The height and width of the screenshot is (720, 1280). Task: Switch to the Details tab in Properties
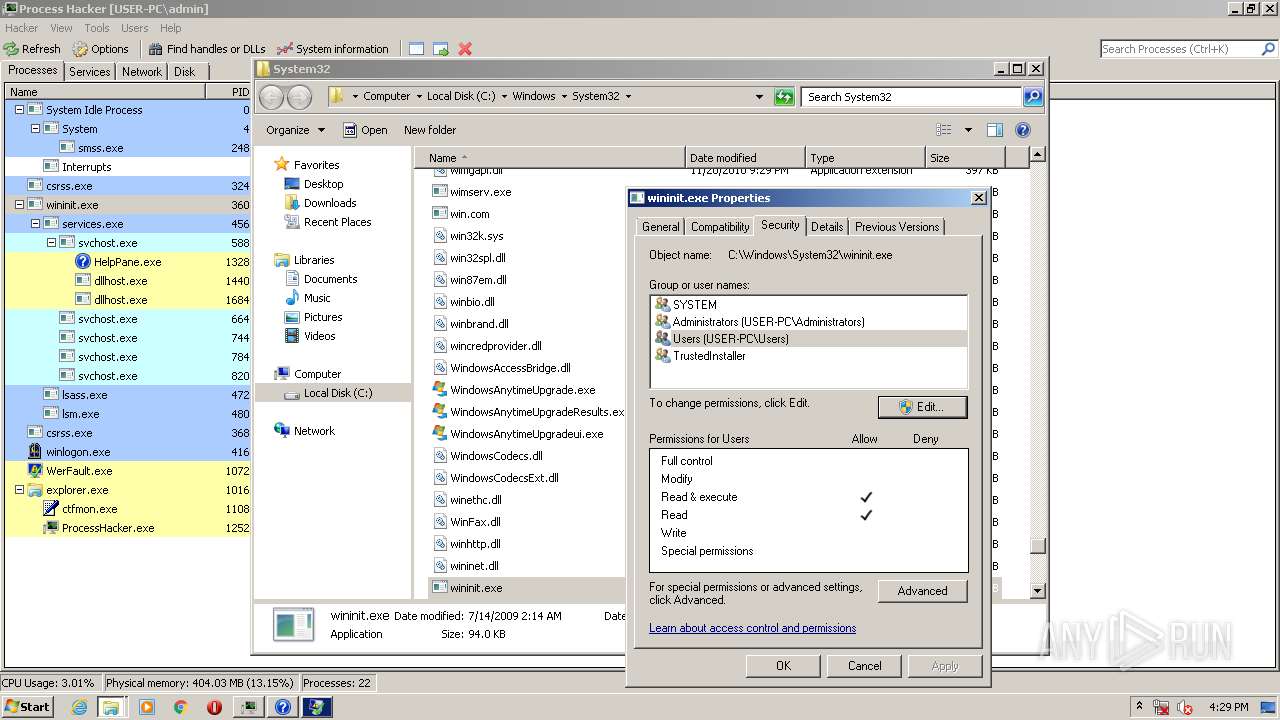827,227
